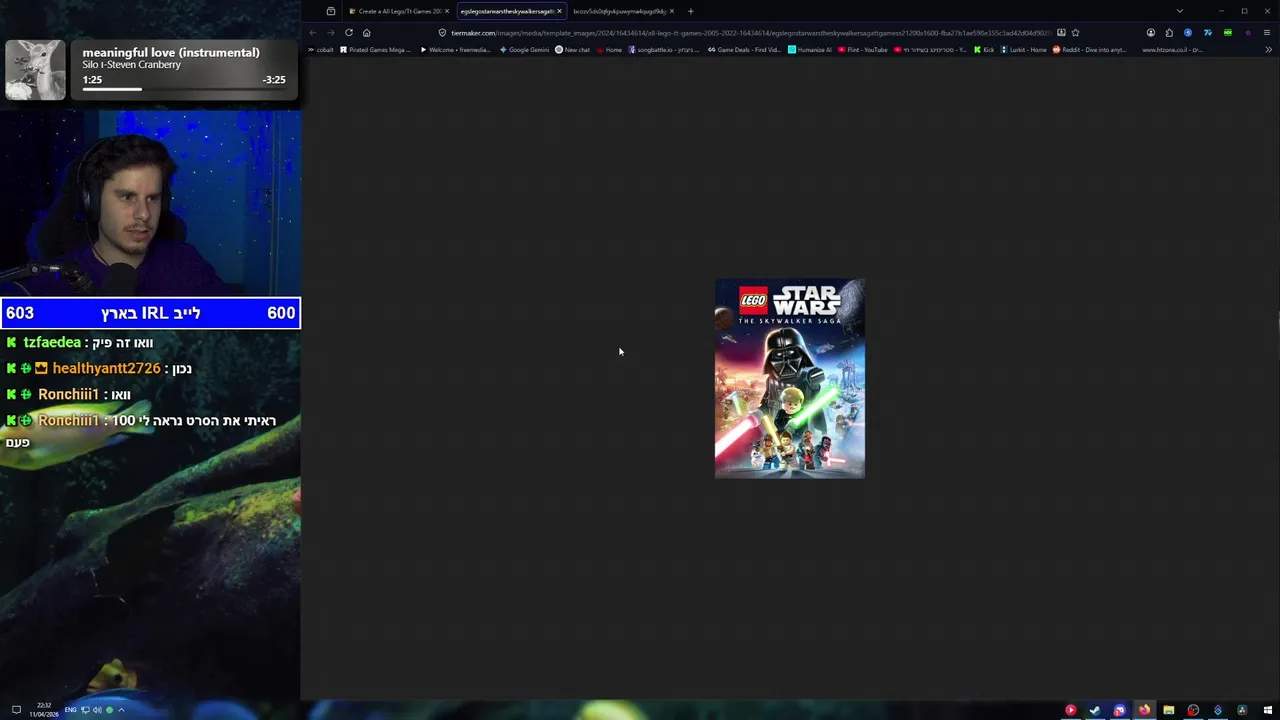Close the Create a All Lego/Tt Games tab

coord(446,11)
